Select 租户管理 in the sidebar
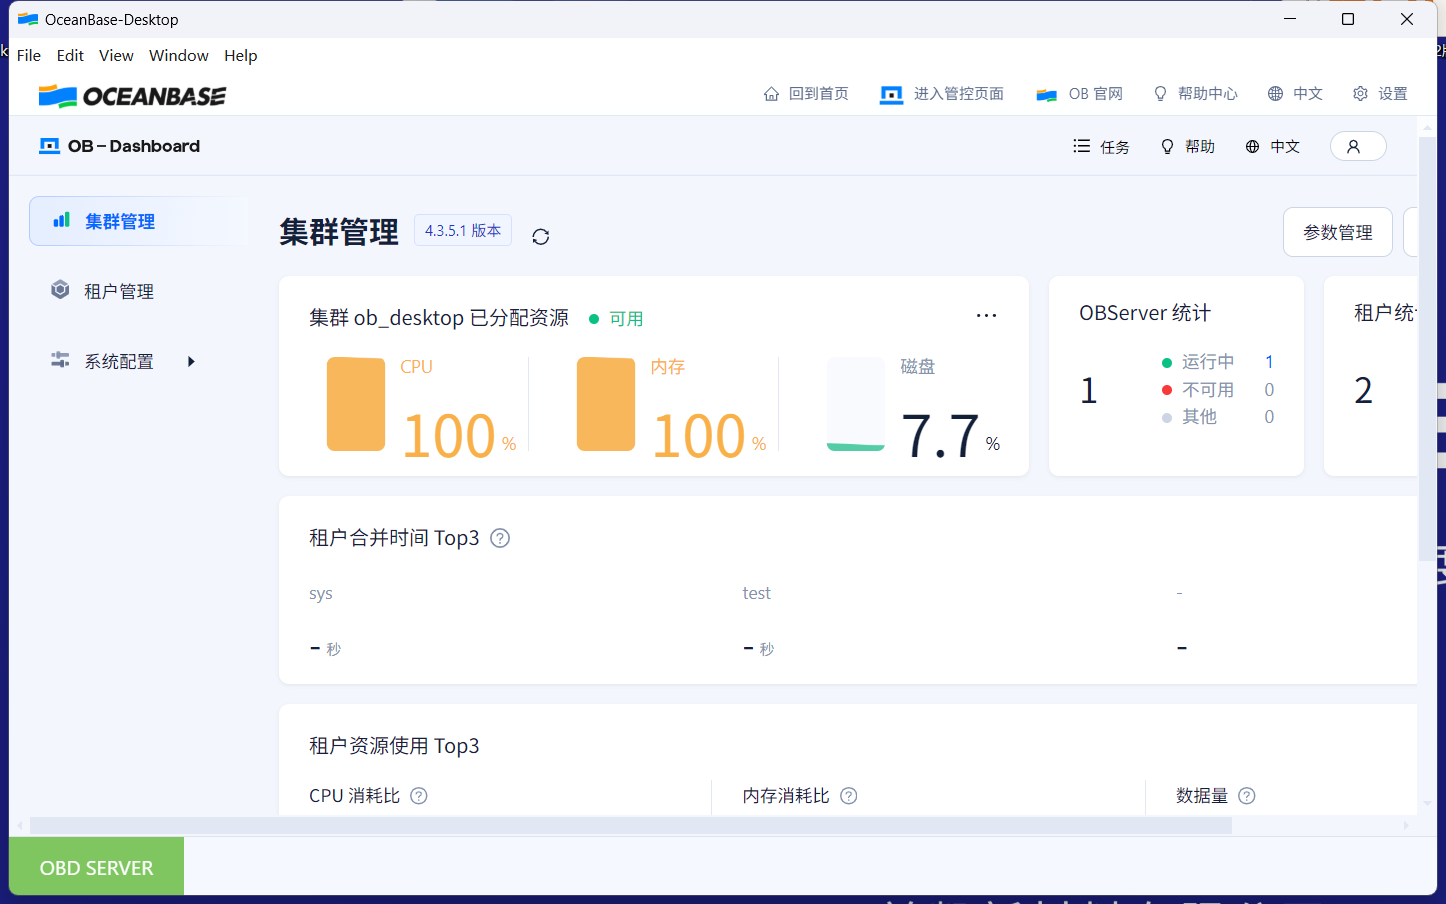 click(120, 290)
